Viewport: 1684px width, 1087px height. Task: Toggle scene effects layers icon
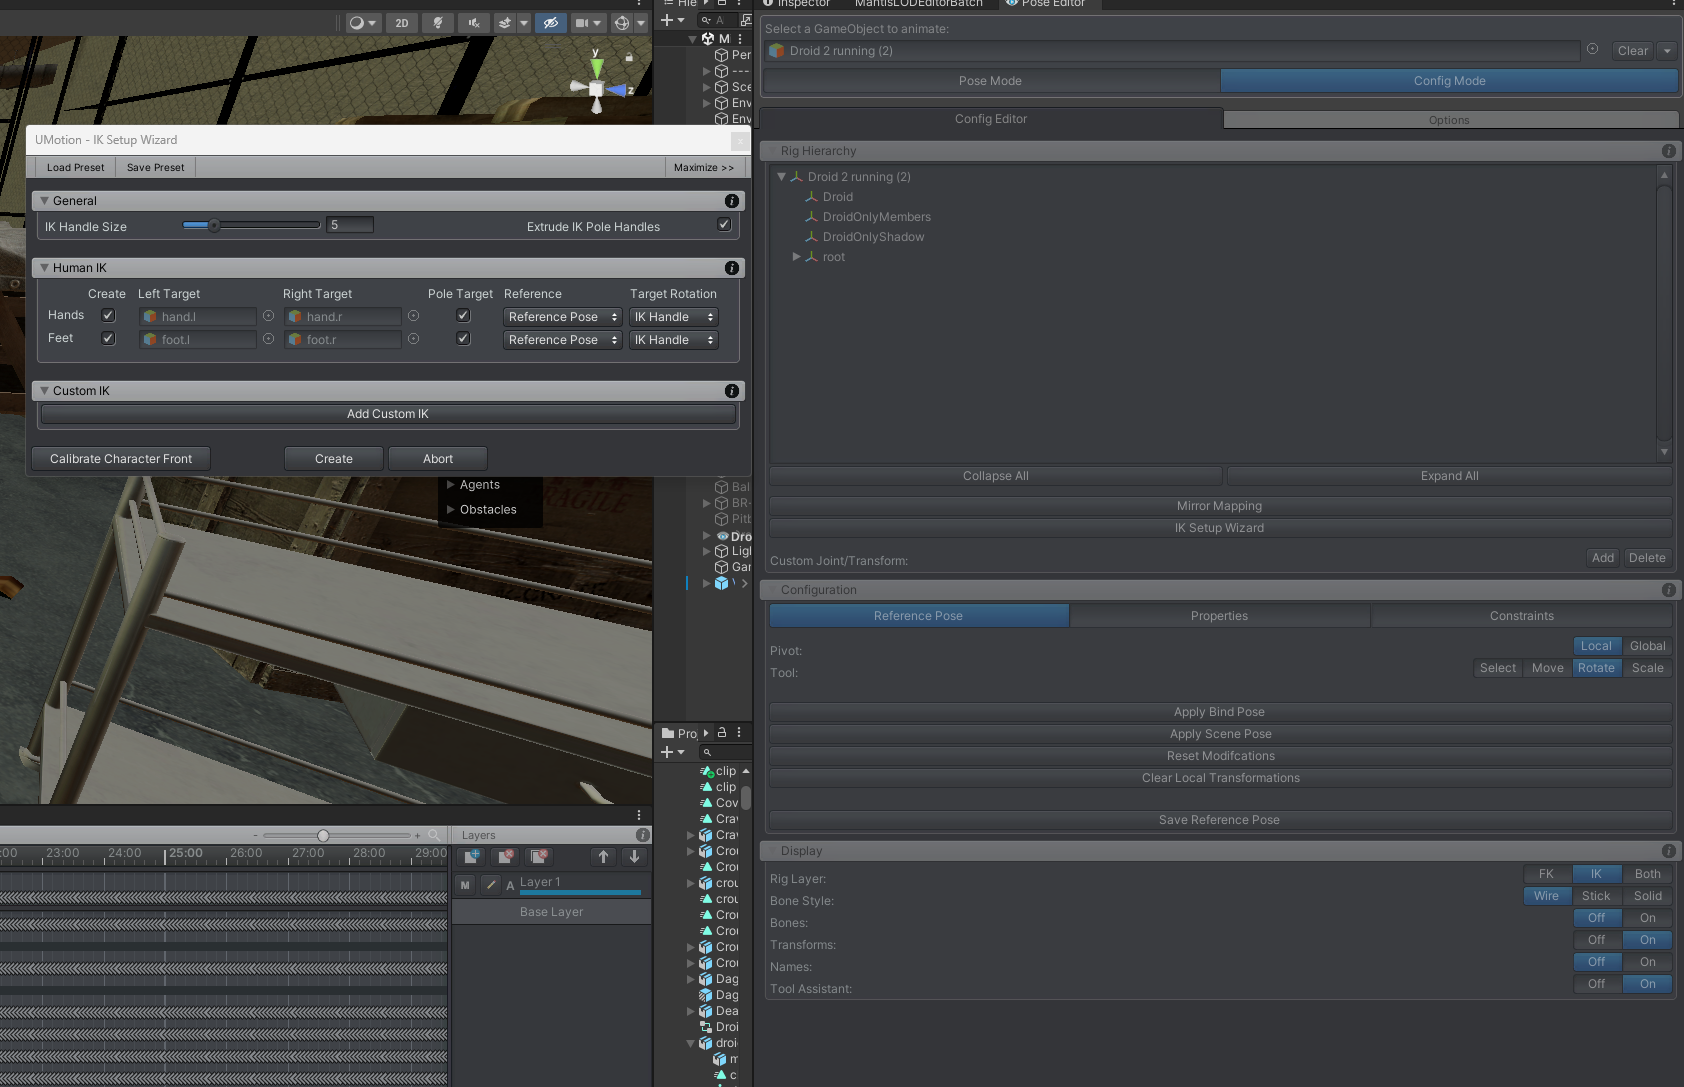tap(506, 23)
